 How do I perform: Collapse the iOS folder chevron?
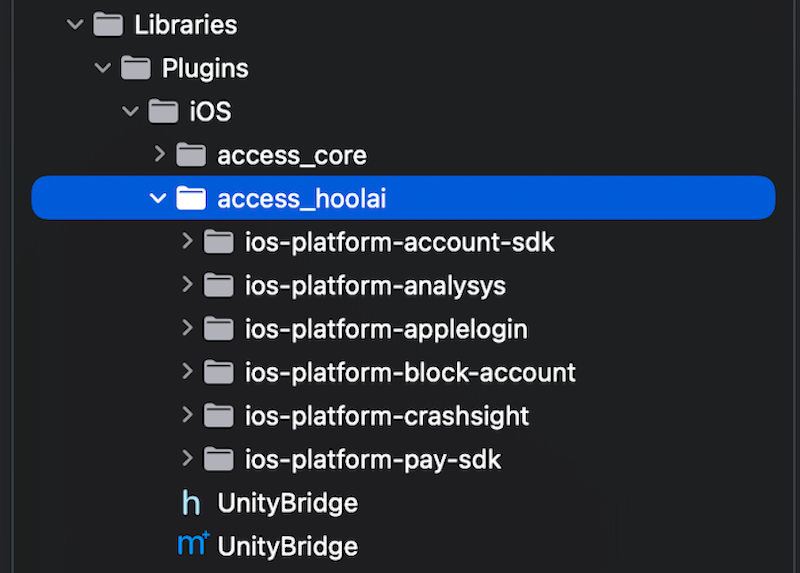coord(130,111)
